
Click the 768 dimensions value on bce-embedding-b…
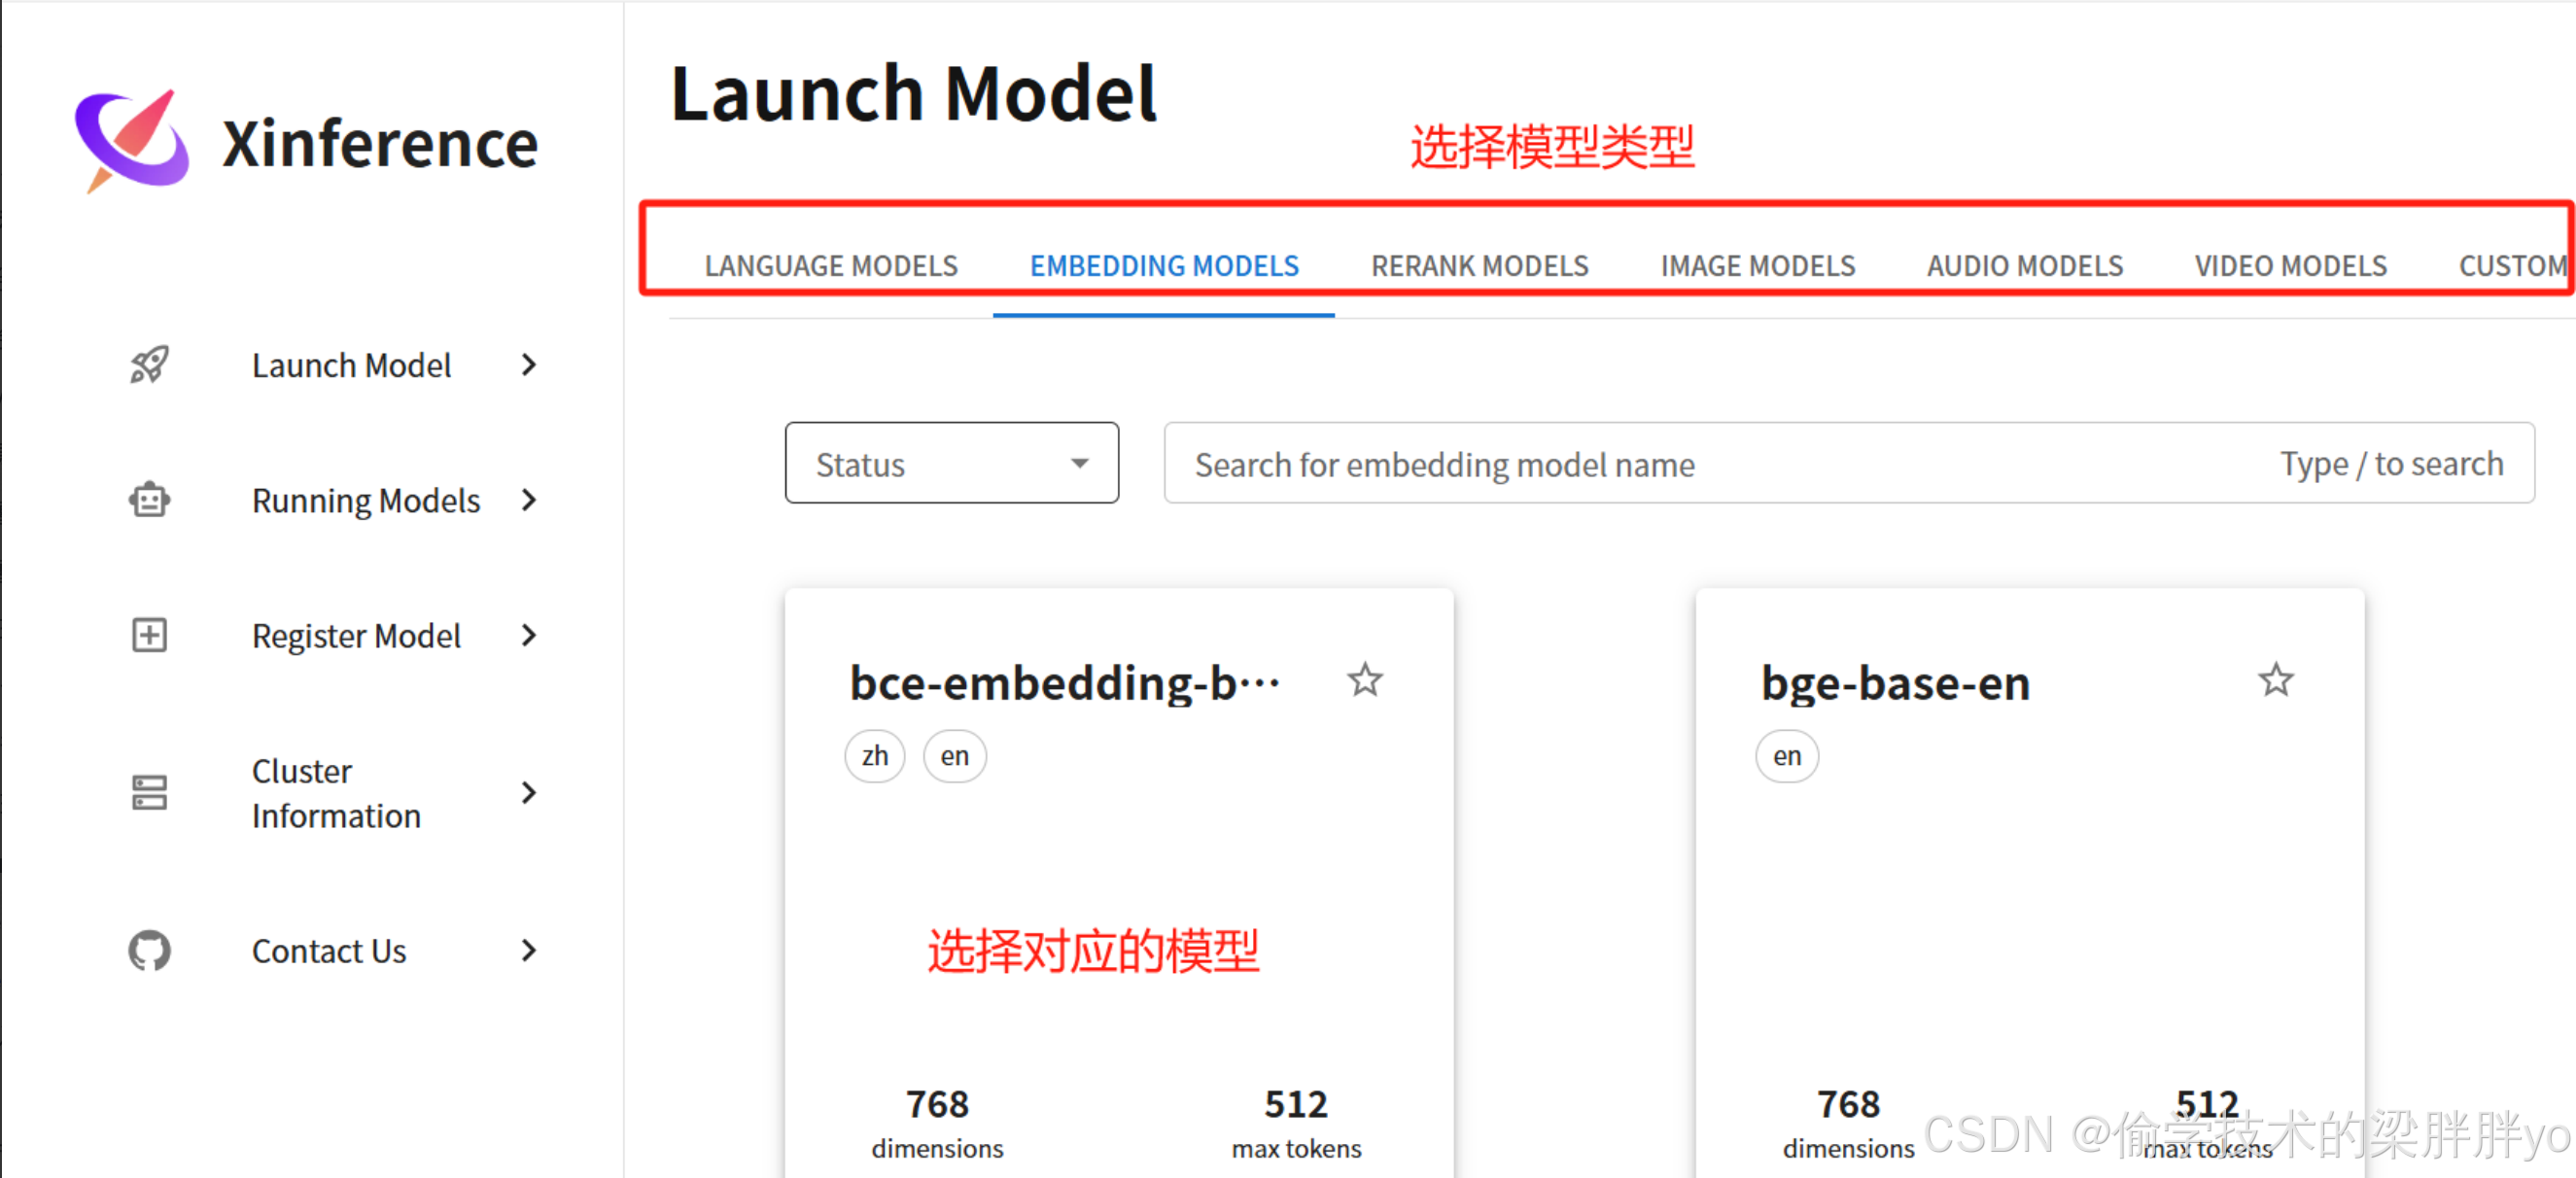pyautogui.click(x=937, y=1104)
